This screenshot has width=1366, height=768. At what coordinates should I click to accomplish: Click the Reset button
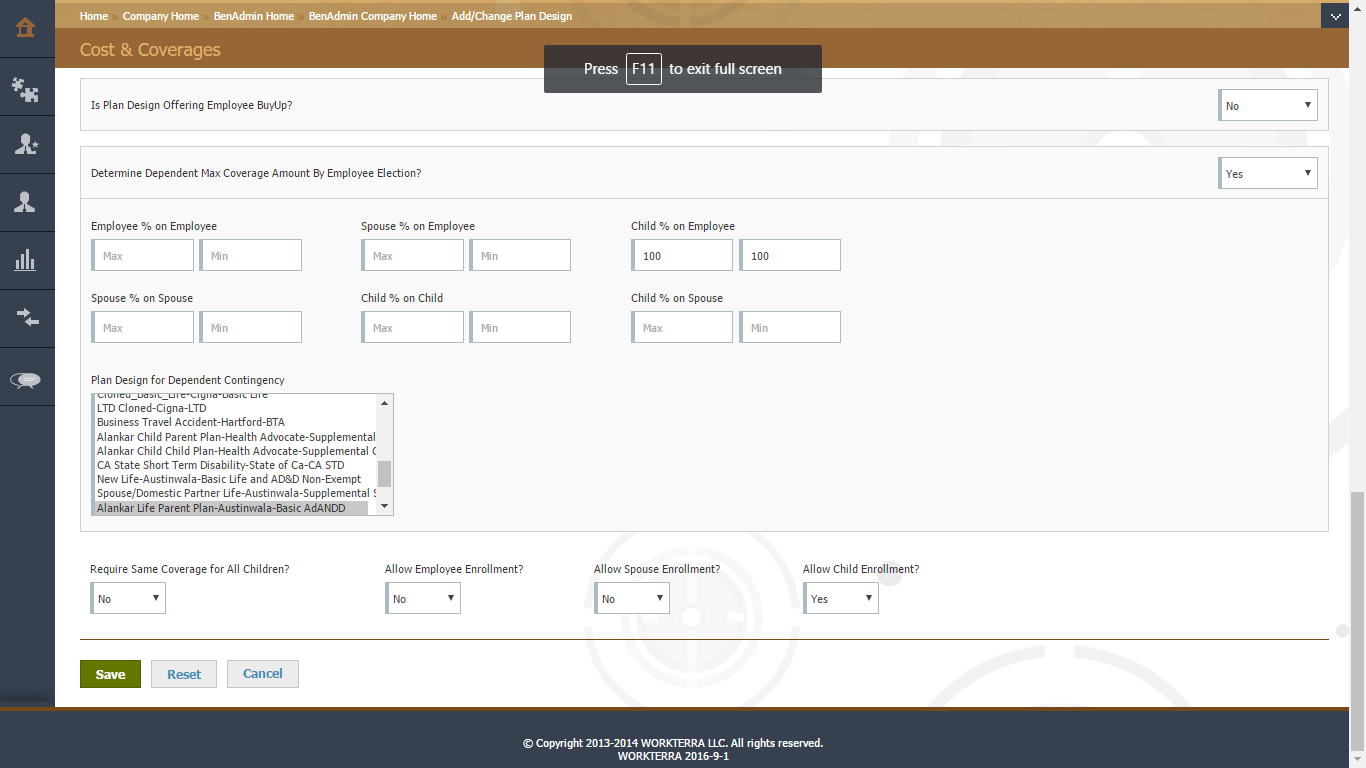click(184, 674)
